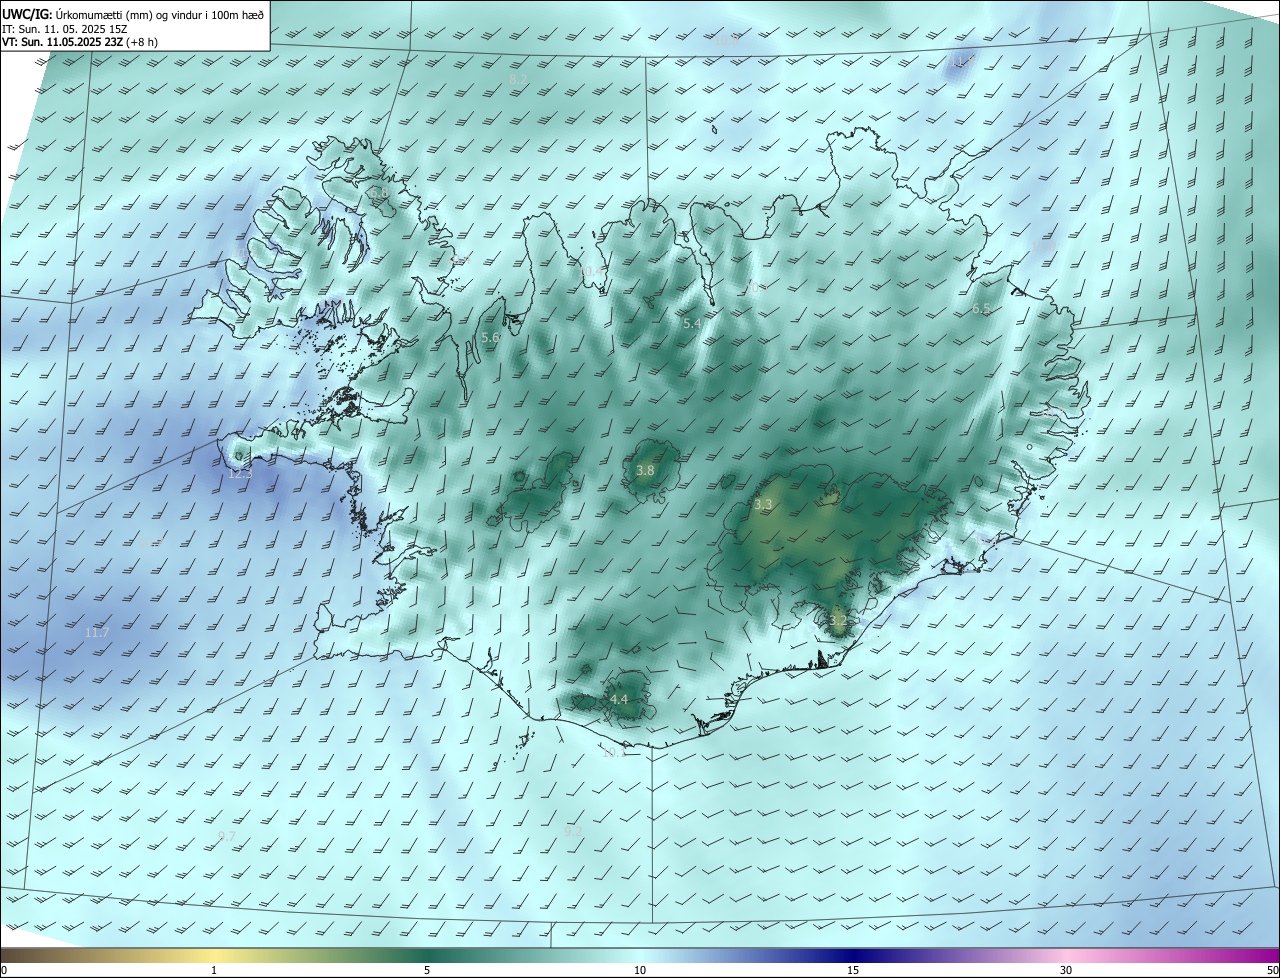Image resolution: width=1280 pixels, height=978 pixels.
Task: Click the 50 tick on the color scale
Action: [1272, 970]
